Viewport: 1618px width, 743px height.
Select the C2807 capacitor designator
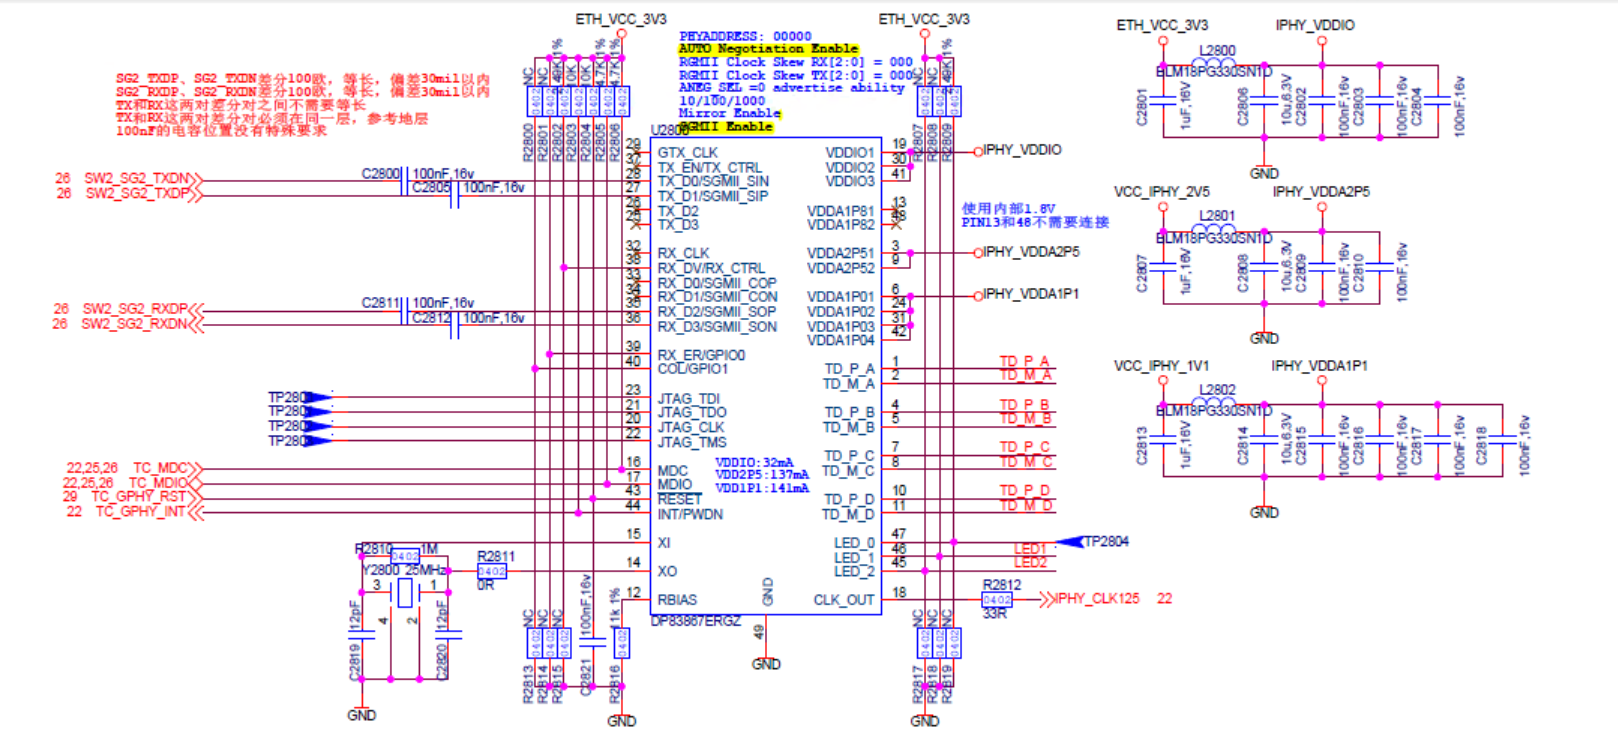1141,273
